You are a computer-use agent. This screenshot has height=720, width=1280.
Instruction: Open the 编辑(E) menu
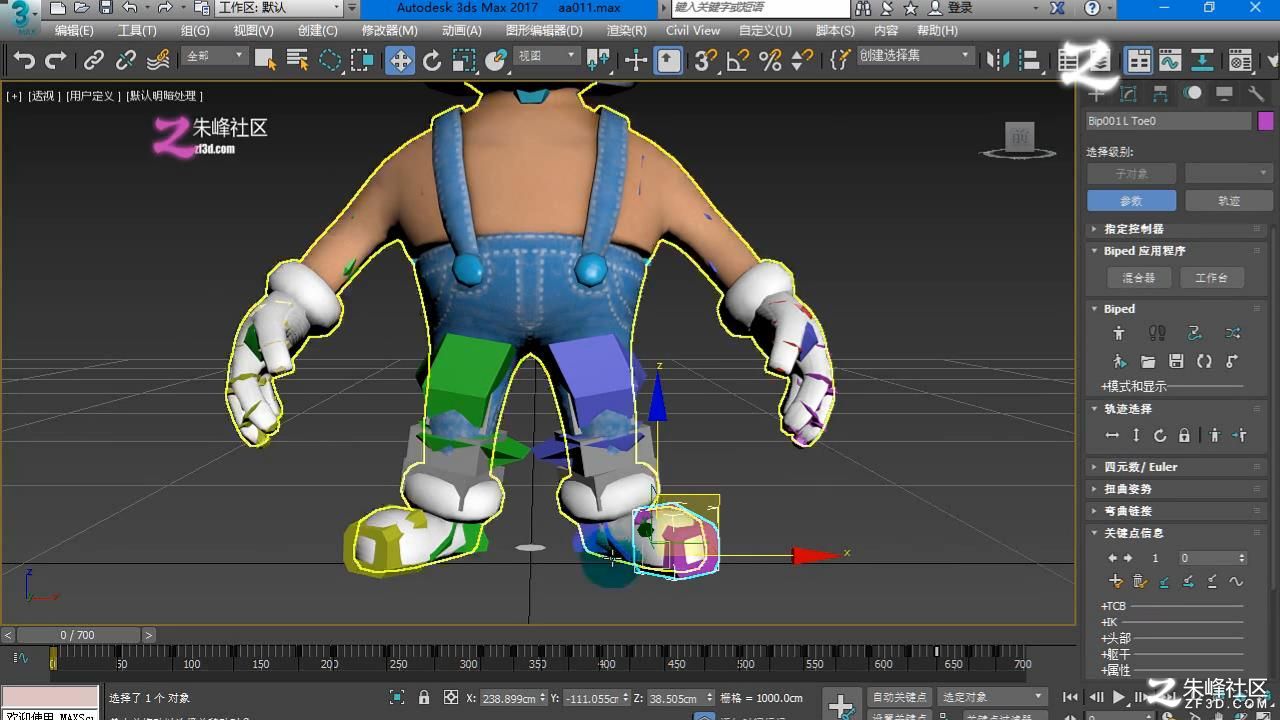click(74, 31)
